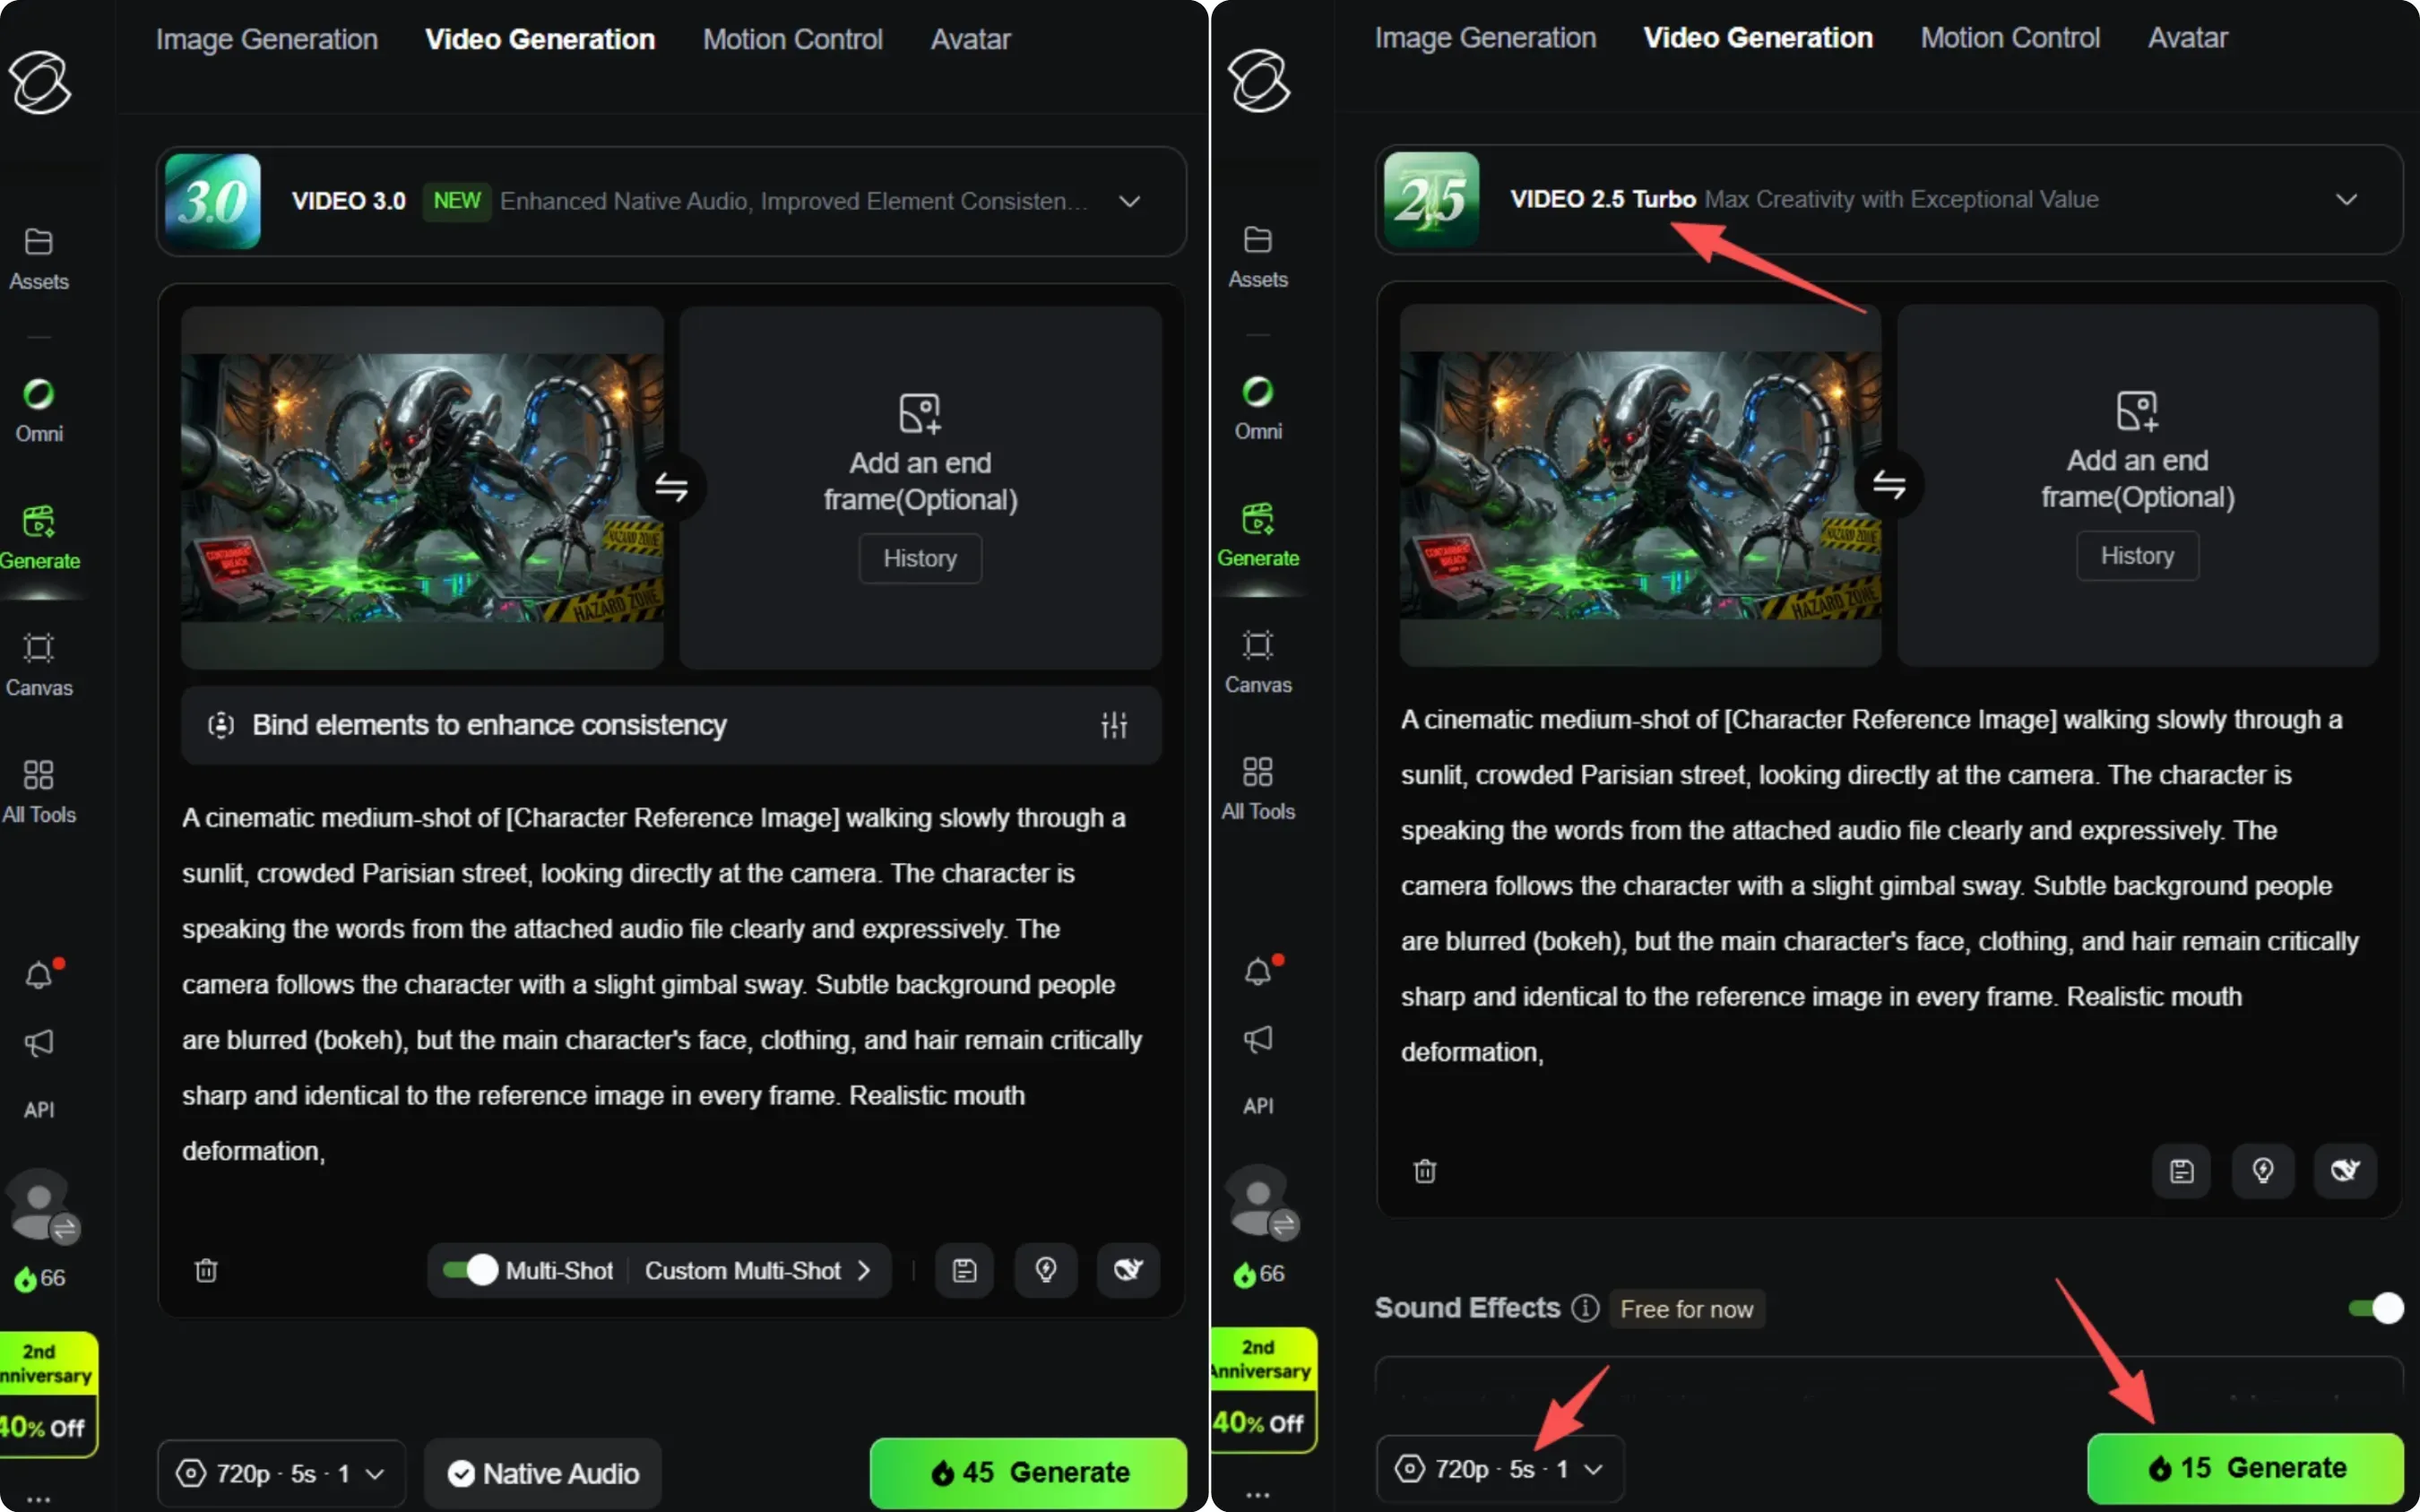2420x1512 pixels.
Task: Open Canvas in the right panel sidebar
Action: tap(1258, 662)
